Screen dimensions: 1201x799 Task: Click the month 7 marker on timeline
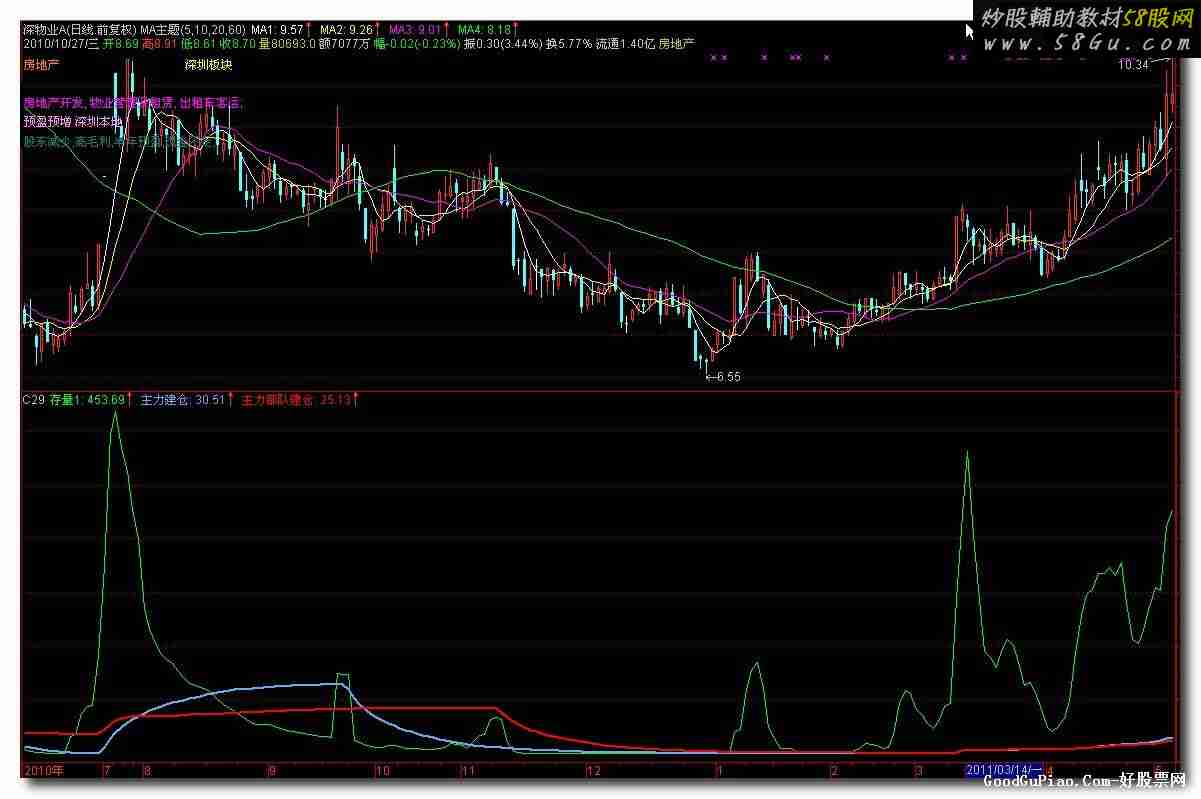click(107, 771)
